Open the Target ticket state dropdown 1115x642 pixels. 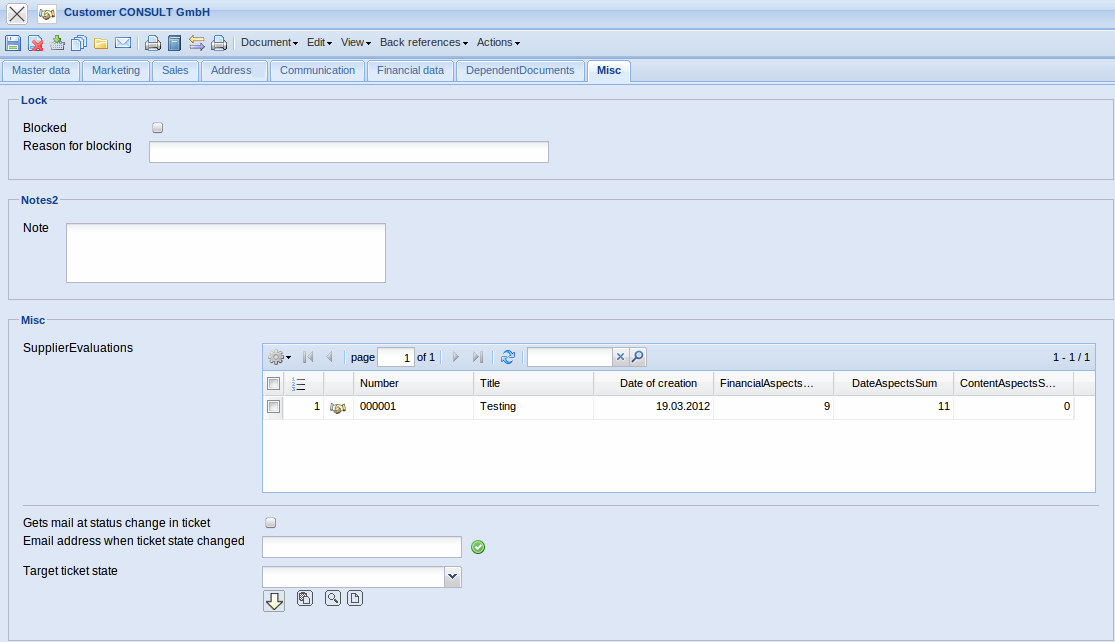pos(453,577)
